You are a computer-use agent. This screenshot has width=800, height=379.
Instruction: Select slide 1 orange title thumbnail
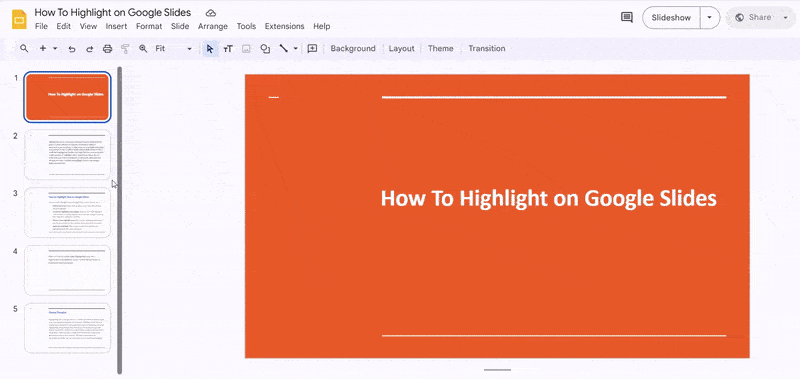(x=67, y=97)
